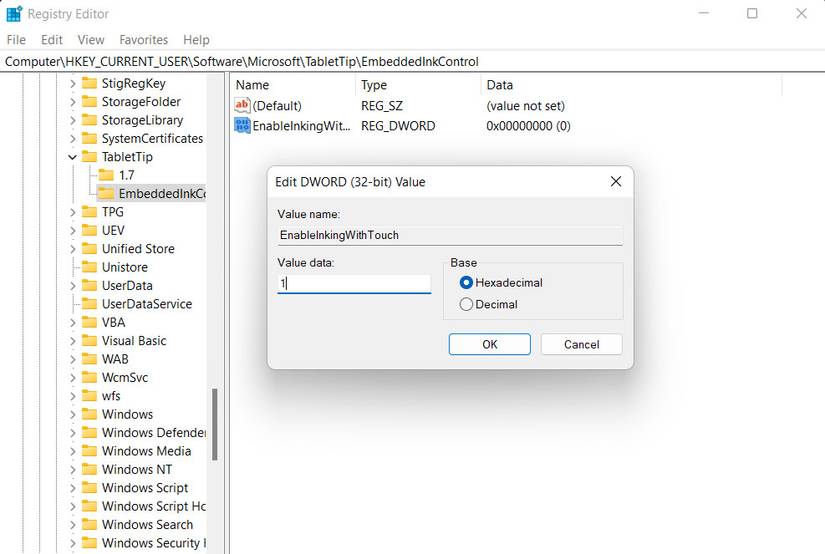Maximize the Registry Editor window
This screenshot has height=554, width=825.
pos(752,13)
